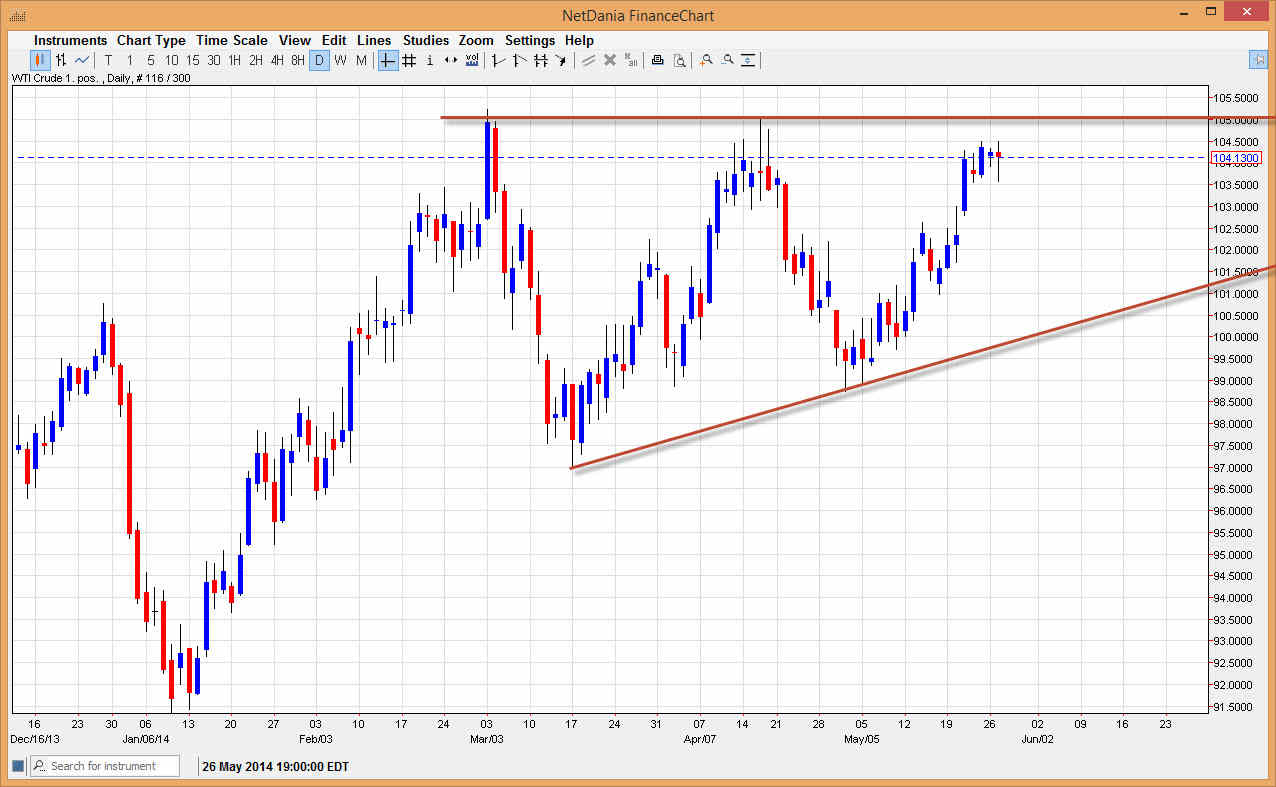Click the blue square status bar icon

tap(17, 766)
